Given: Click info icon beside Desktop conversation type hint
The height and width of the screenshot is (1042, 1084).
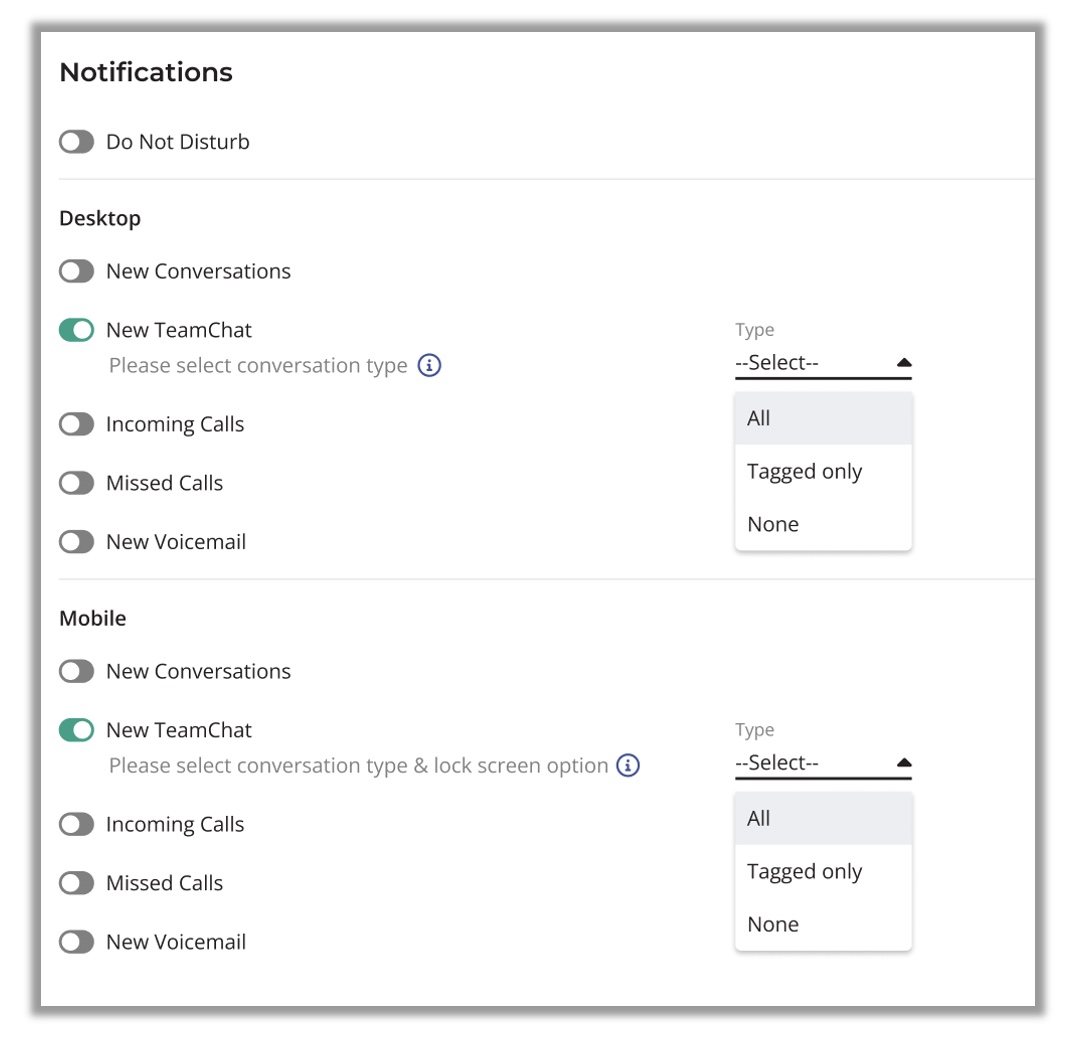Looking at the screenshot, I should (429, 365).
